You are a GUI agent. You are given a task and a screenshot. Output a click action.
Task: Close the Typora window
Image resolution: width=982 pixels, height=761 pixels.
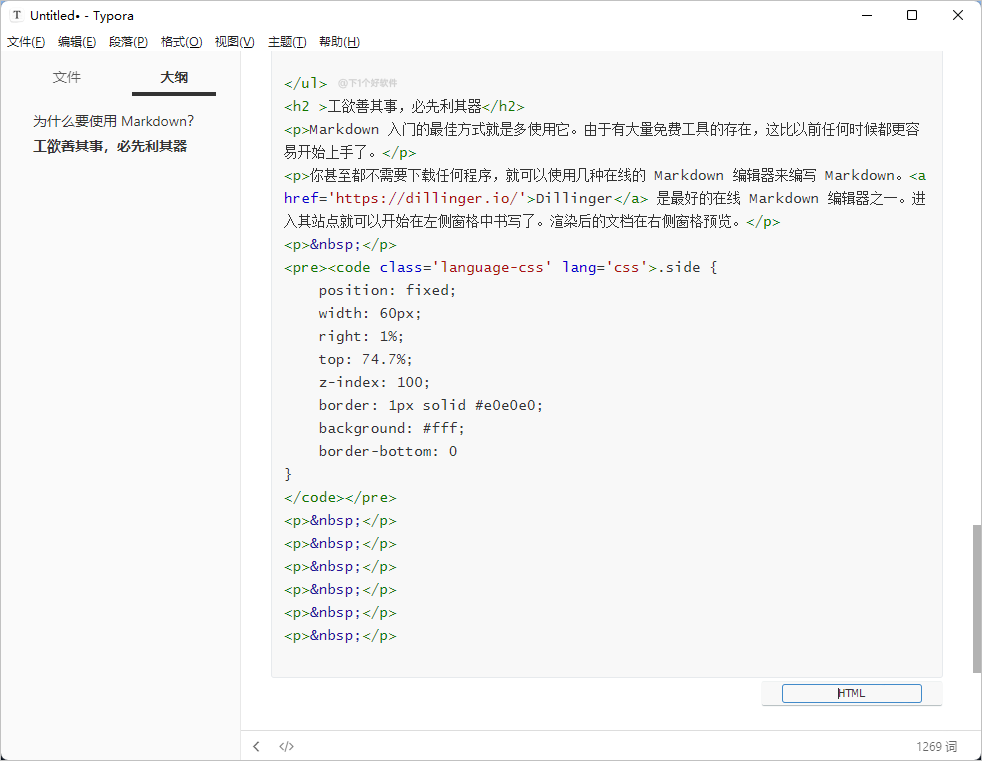[958, 15]
